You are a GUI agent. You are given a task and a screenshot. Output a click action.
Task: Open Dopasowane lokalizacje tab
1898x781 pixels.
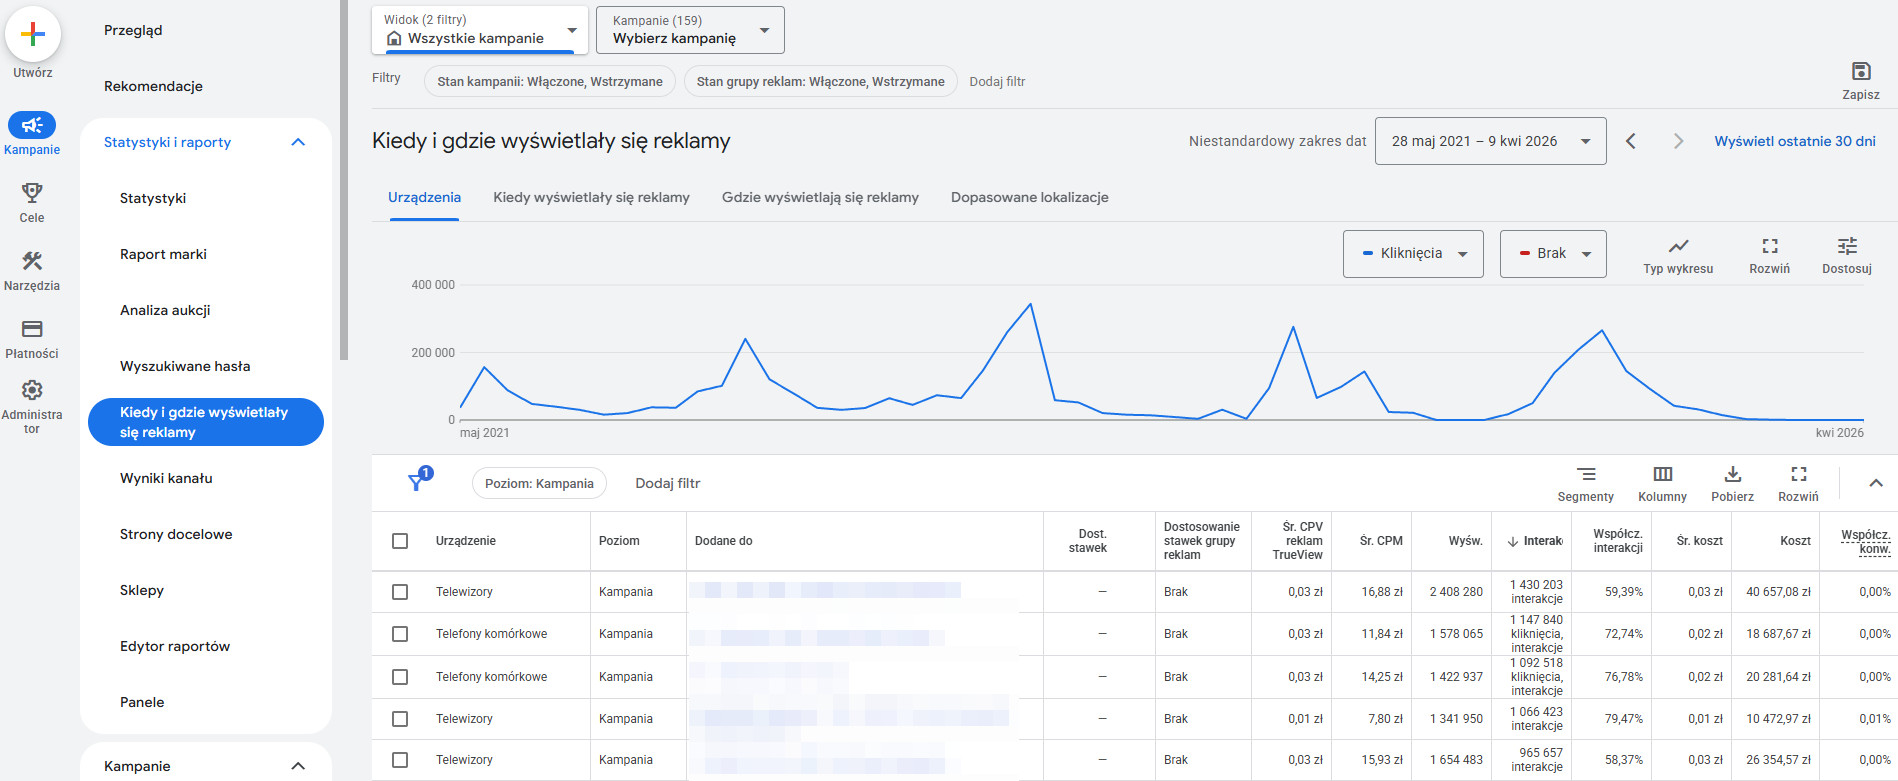1029,197
